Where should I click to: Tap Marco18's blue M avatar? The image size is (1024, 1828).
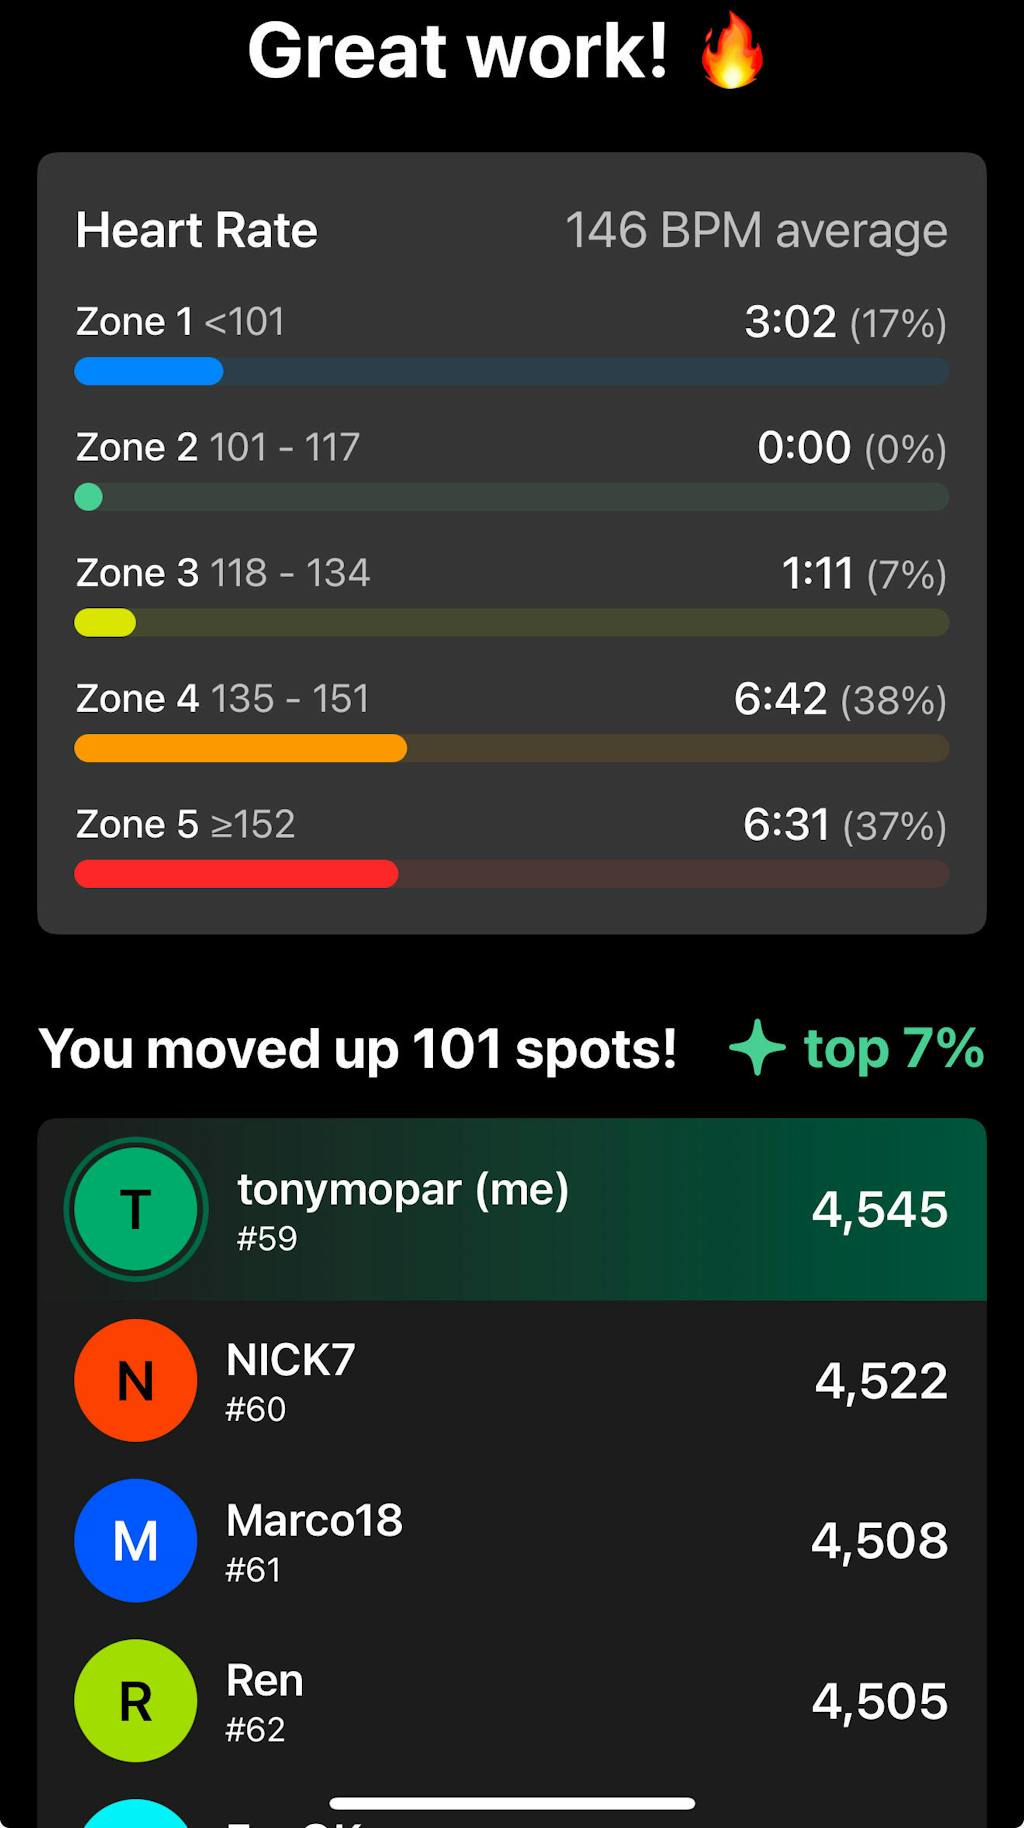tap(136, 1540)
